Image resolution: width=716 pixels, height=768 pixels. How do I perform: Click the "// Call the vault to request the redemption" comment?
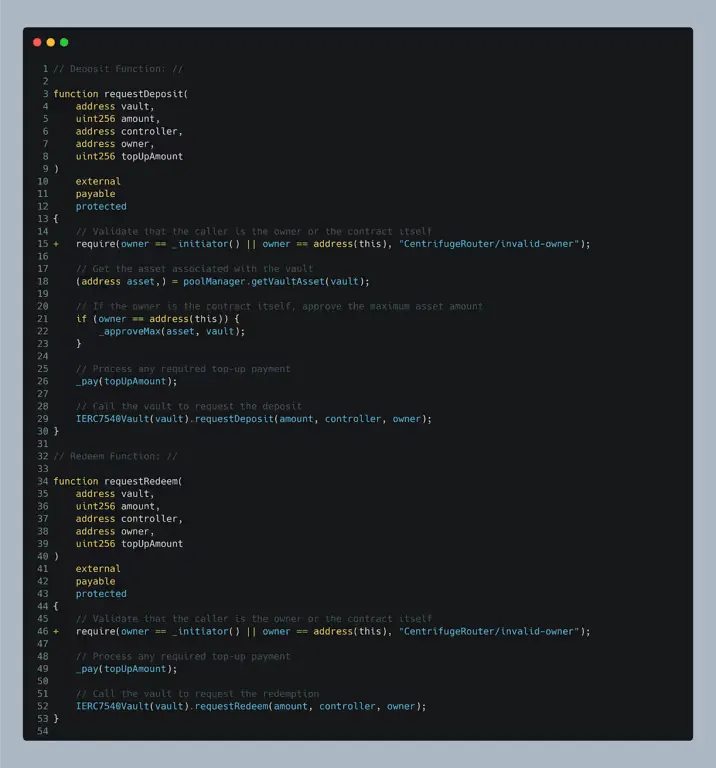[197, 694]
